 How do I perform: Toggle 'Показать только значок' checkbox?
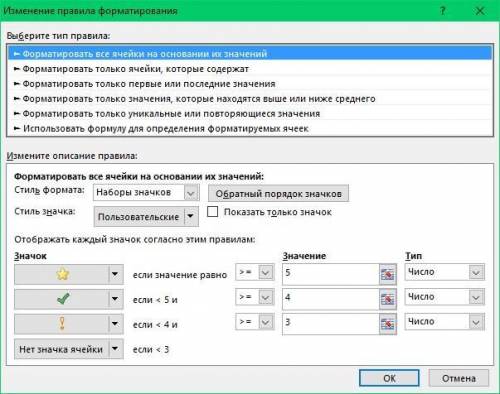pos(212,212)
